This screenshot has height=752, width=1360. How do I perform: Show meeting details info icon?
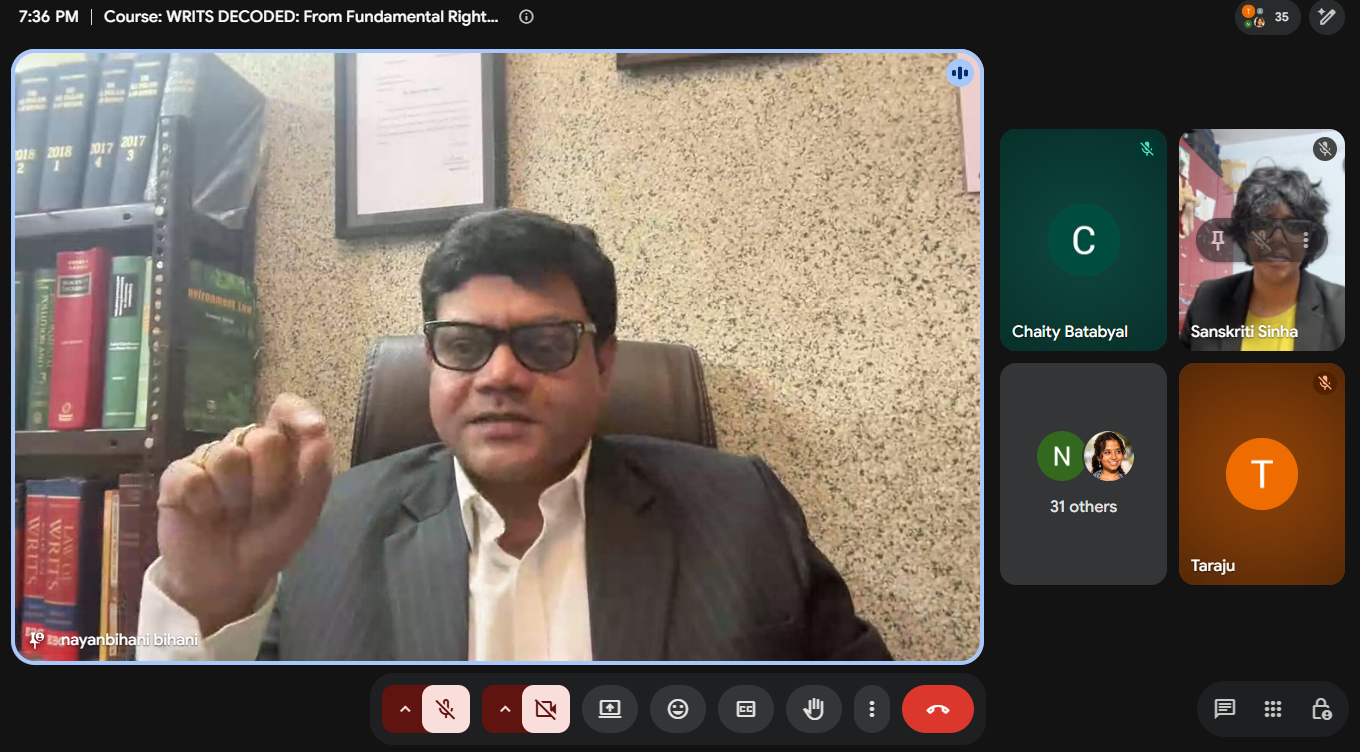coord(527,17)
